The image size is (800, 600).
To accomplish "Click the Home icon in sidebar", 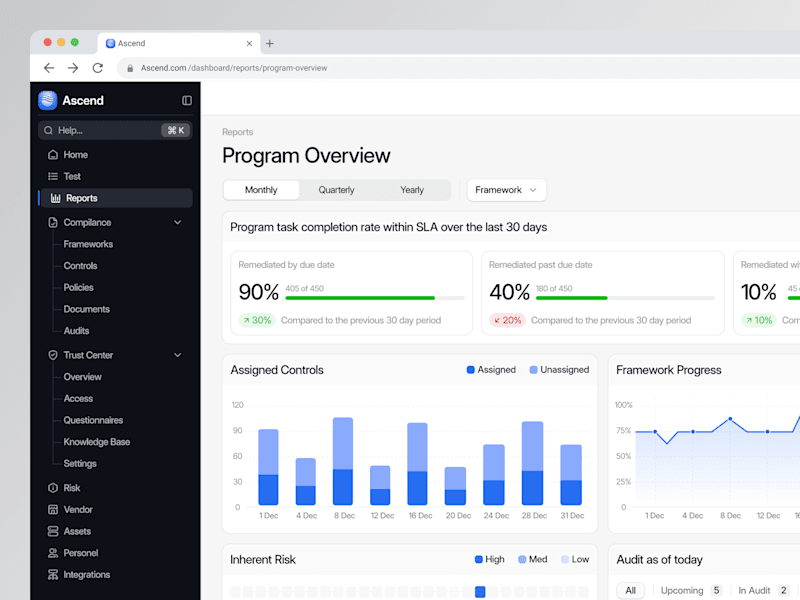I will click(53, 155).
